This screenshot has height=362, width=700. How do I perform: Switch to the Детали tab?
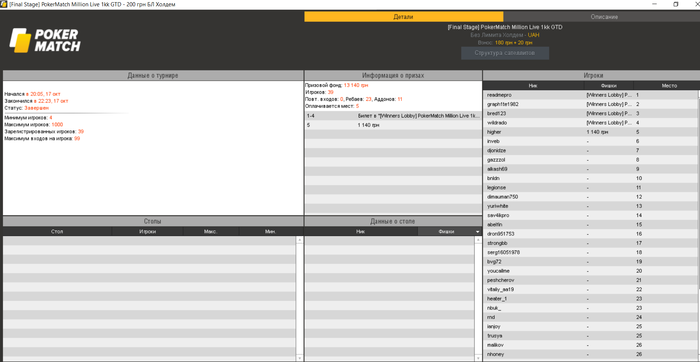404,17
